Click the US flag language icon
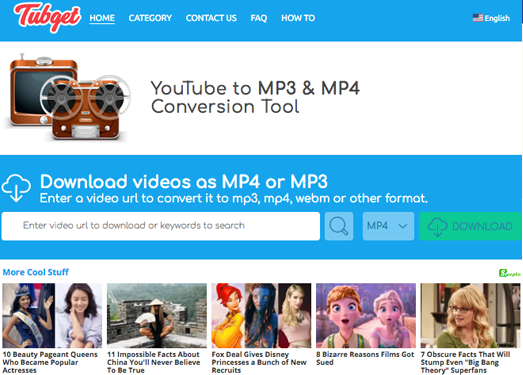The height and width of the screenshot is (375, 523). (478, 18)
